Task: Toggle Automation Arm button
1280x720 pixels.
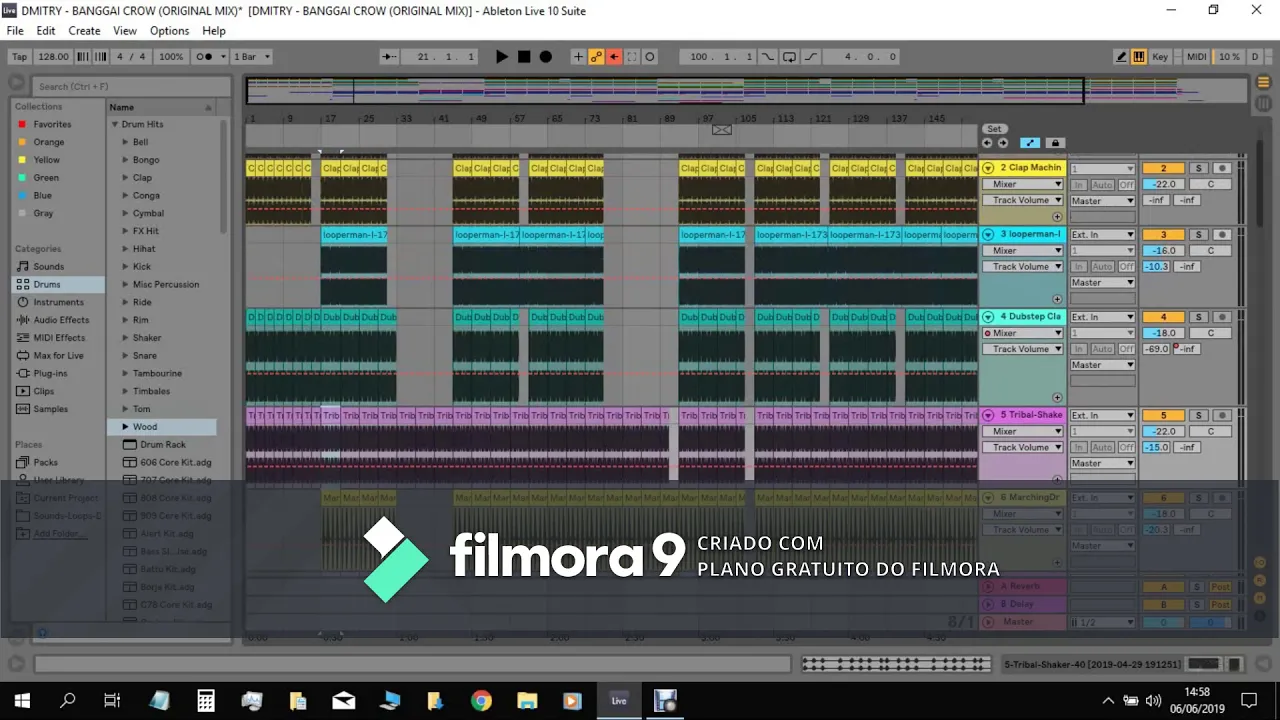Action: click(x=596, y=57)
